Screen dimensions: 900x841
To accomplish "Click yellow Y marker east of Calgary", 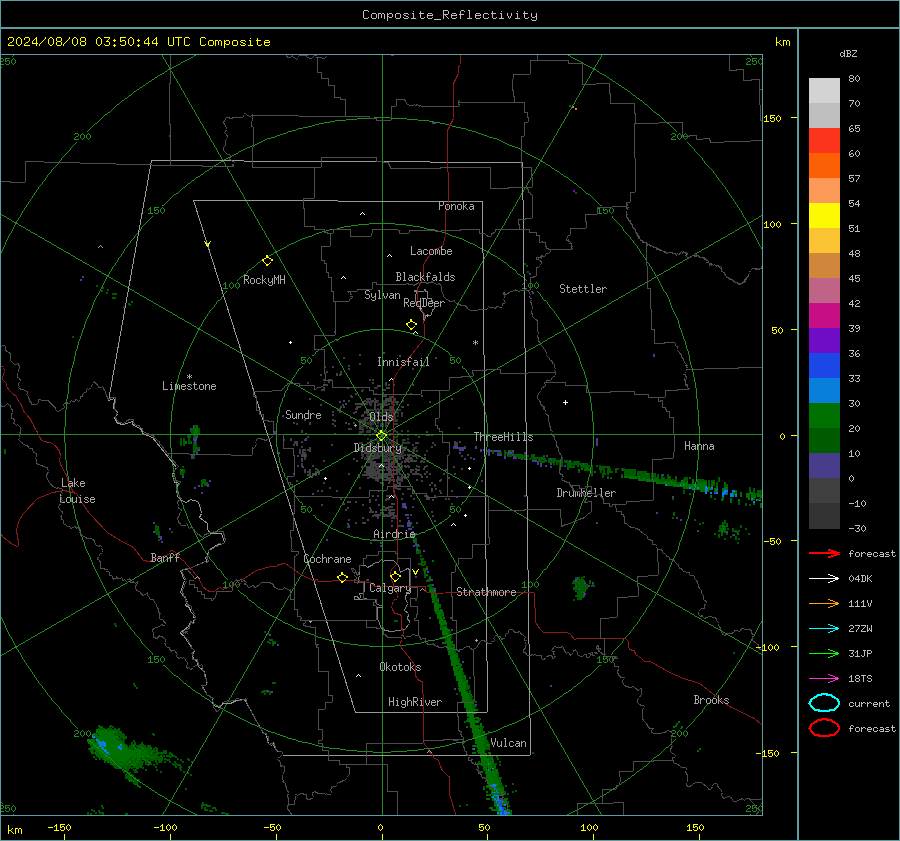I will click(415, 572).
